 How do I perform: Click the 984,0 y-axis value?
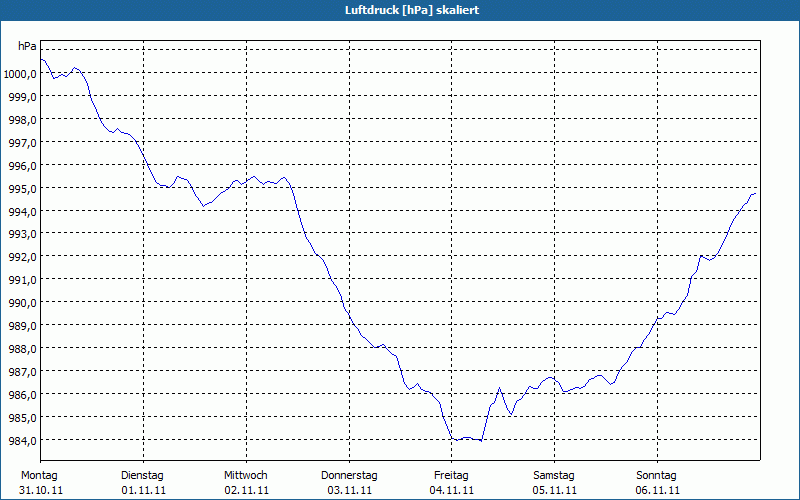[23, 441]
